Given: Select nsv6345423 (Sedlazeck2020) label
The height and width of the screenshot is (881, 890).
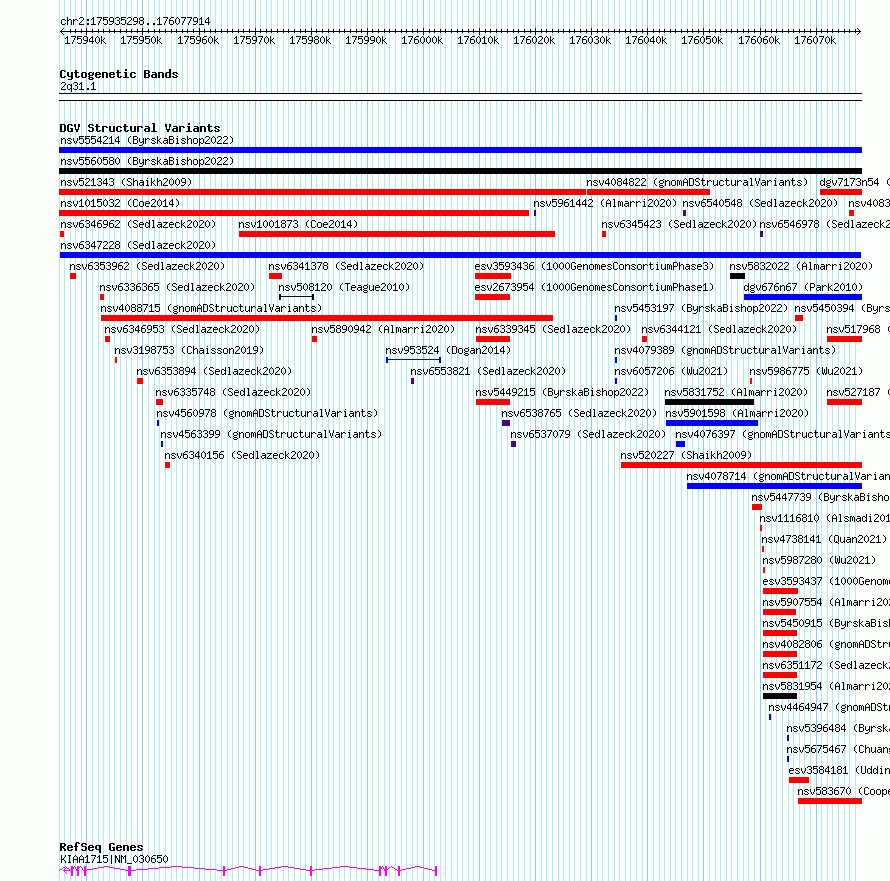Looking at the screenshot, I should point(679,224).
